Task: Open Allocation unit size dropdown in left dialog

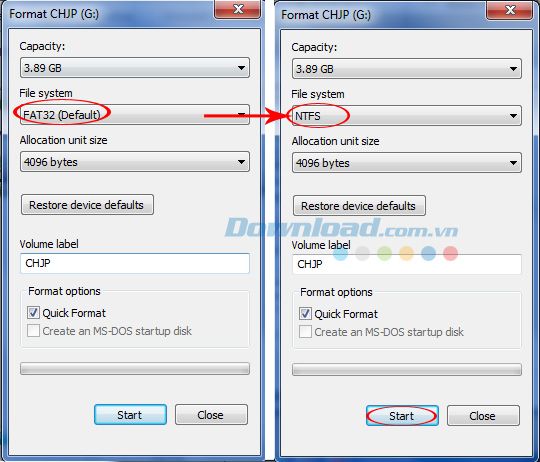Action: click(x=135, y=161)
